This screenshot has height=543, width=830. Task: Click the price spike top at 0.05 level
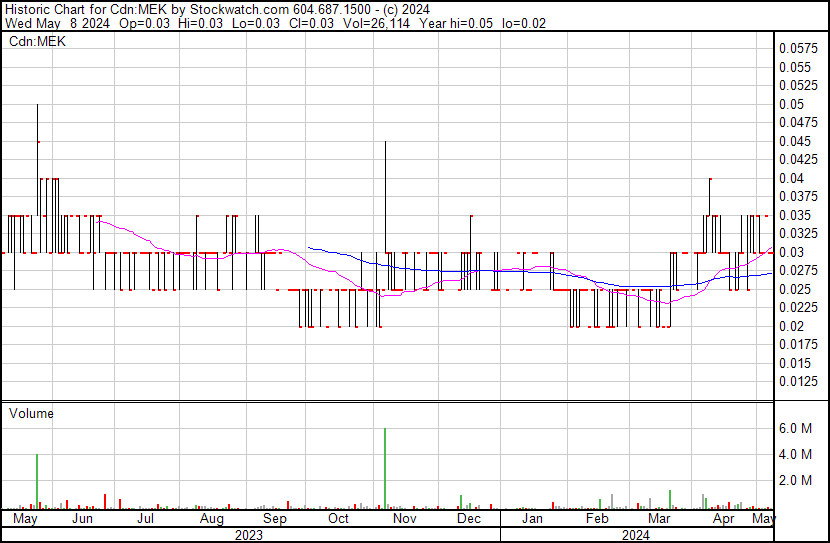[38, 105]
